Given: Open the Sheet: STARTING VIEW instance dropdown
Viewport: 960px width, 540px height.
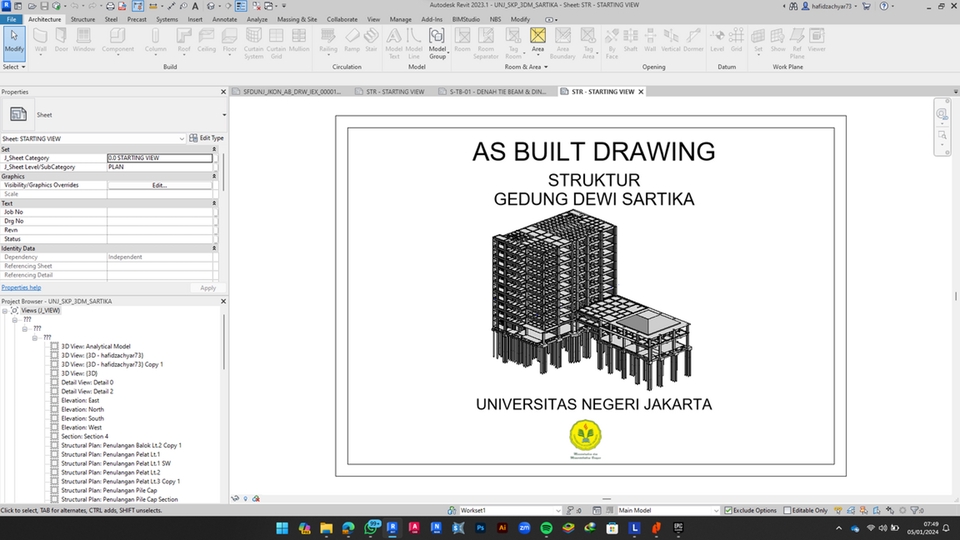Looking at the screenshot, I should [181, 138].
